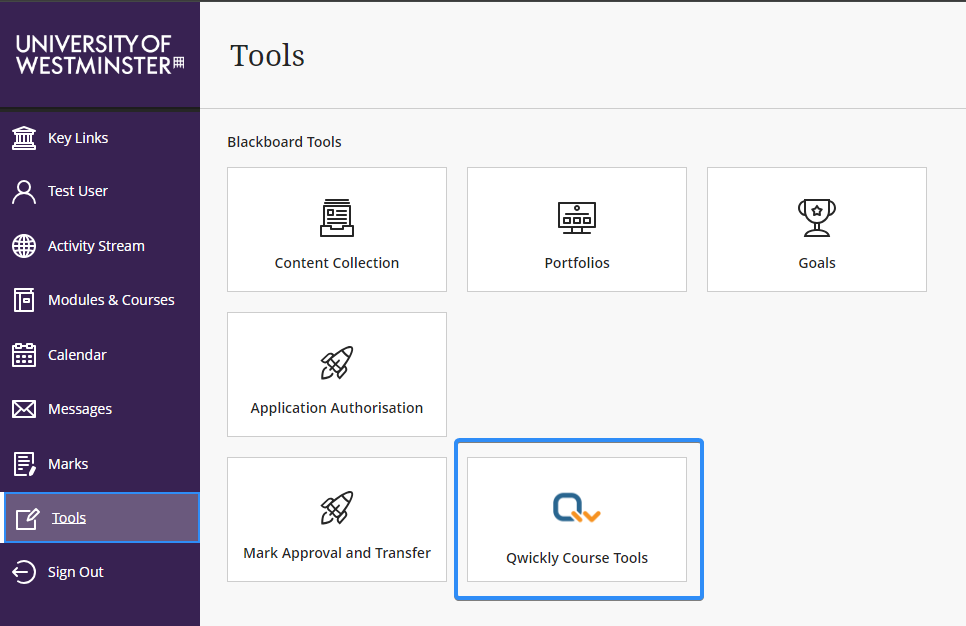Navigate to Modules & Courses label
Viewport: 966px width, 626px height.
[112, 300]
